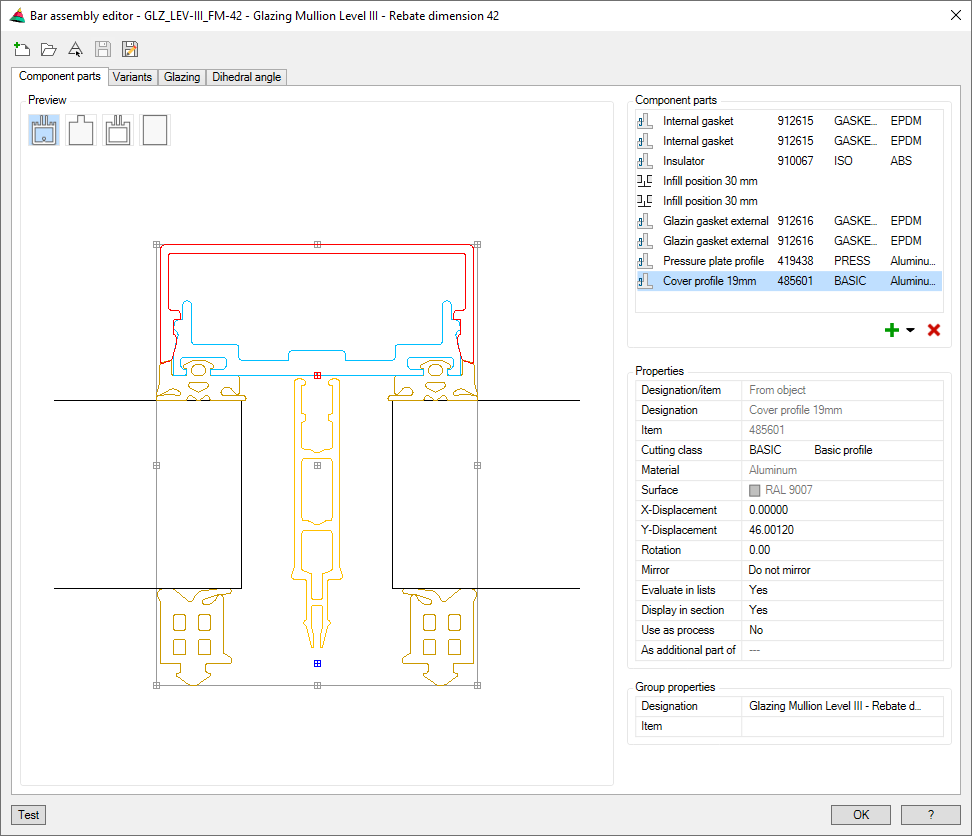The image size is (972, 836).
Task: Click the pick-from-drawing triangle cursor icon
Action: 75,49
